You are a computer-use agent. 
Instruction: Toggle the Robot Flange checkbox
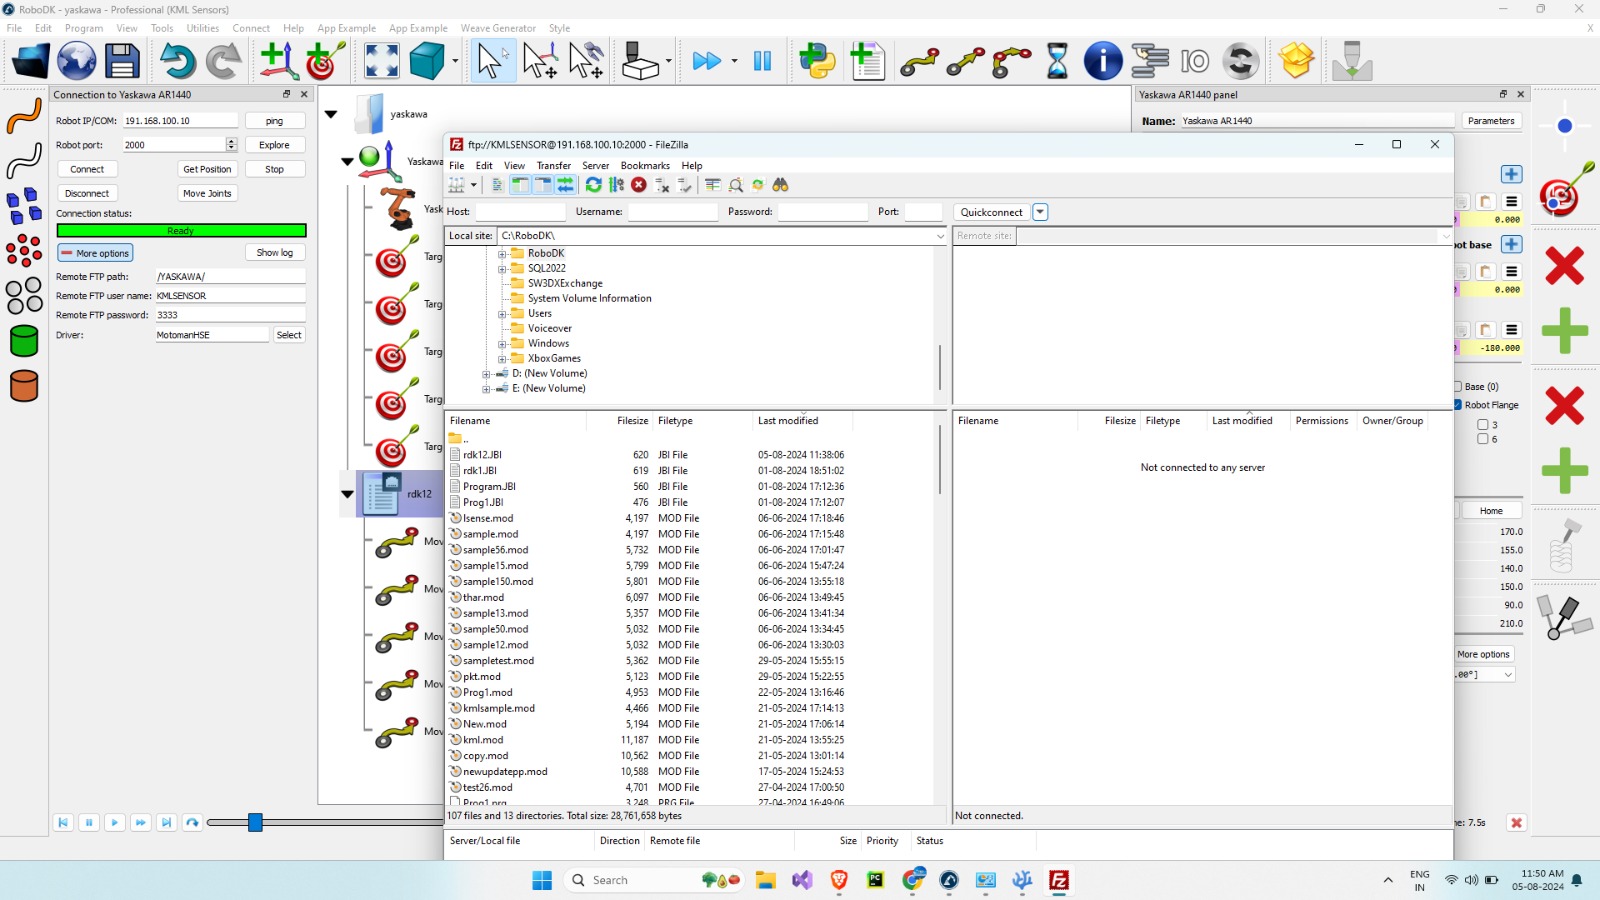1458,405
